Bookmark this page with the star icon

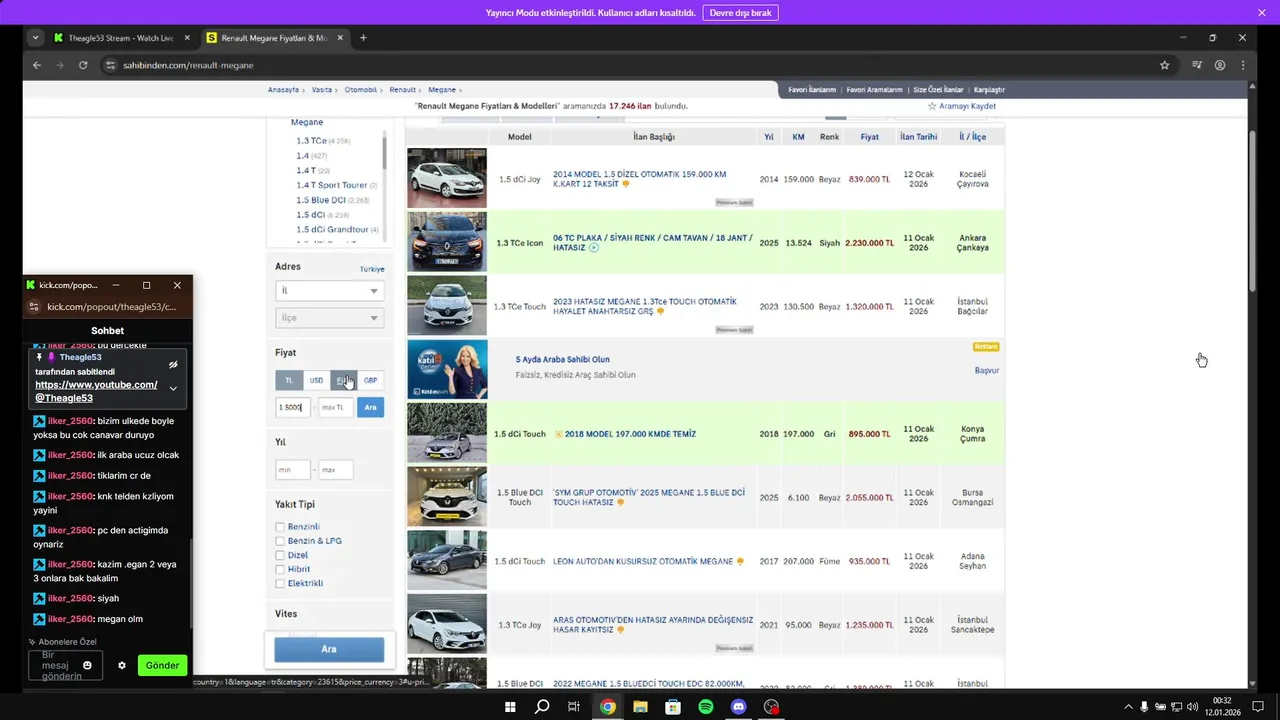tap(1164, 65)
